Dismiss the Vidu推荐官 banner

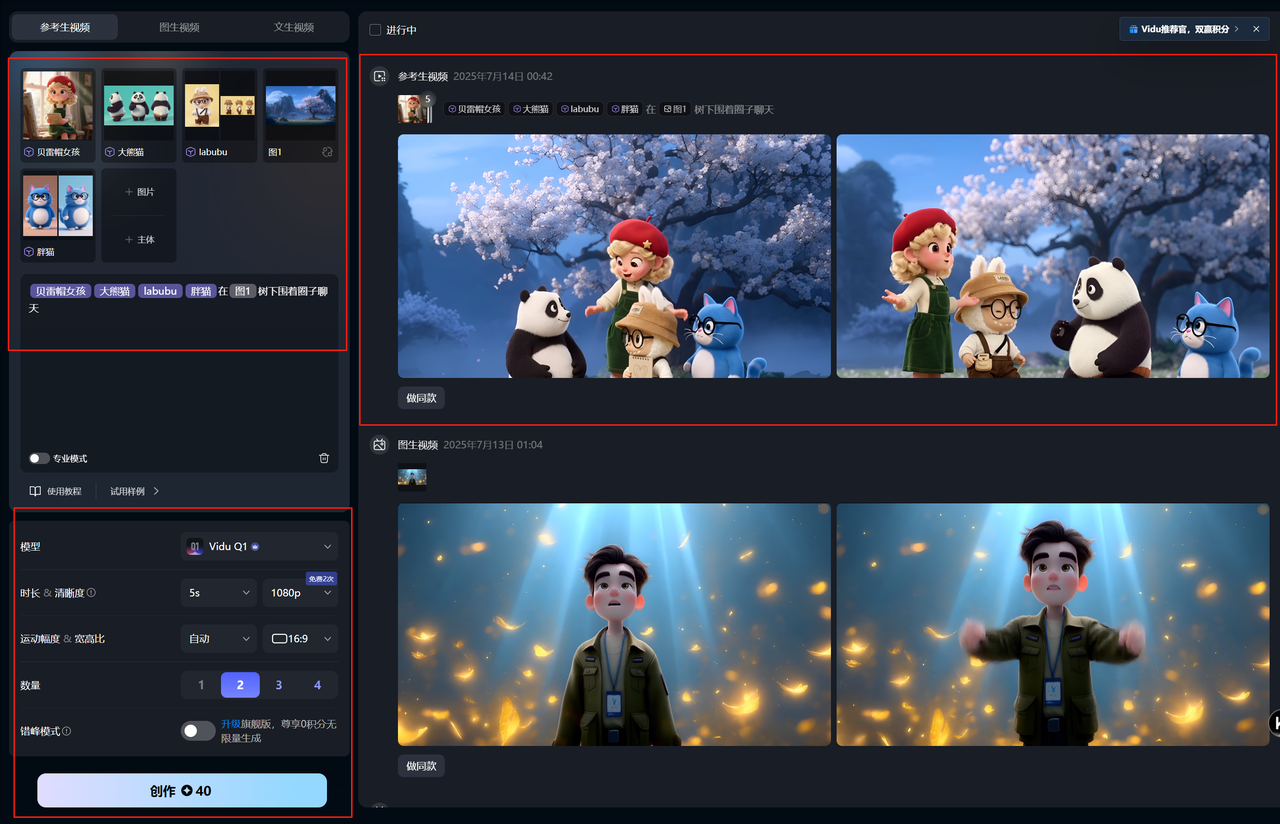click(x=1256, y=29)
